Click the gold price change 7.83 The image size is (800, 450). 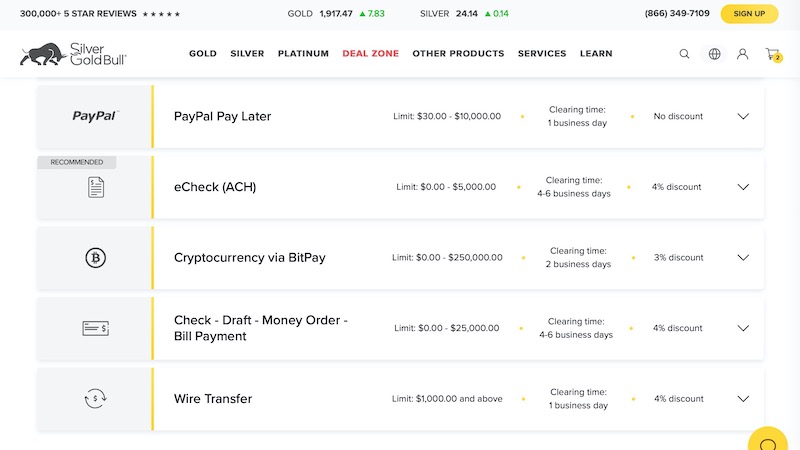tap(372, 14)
